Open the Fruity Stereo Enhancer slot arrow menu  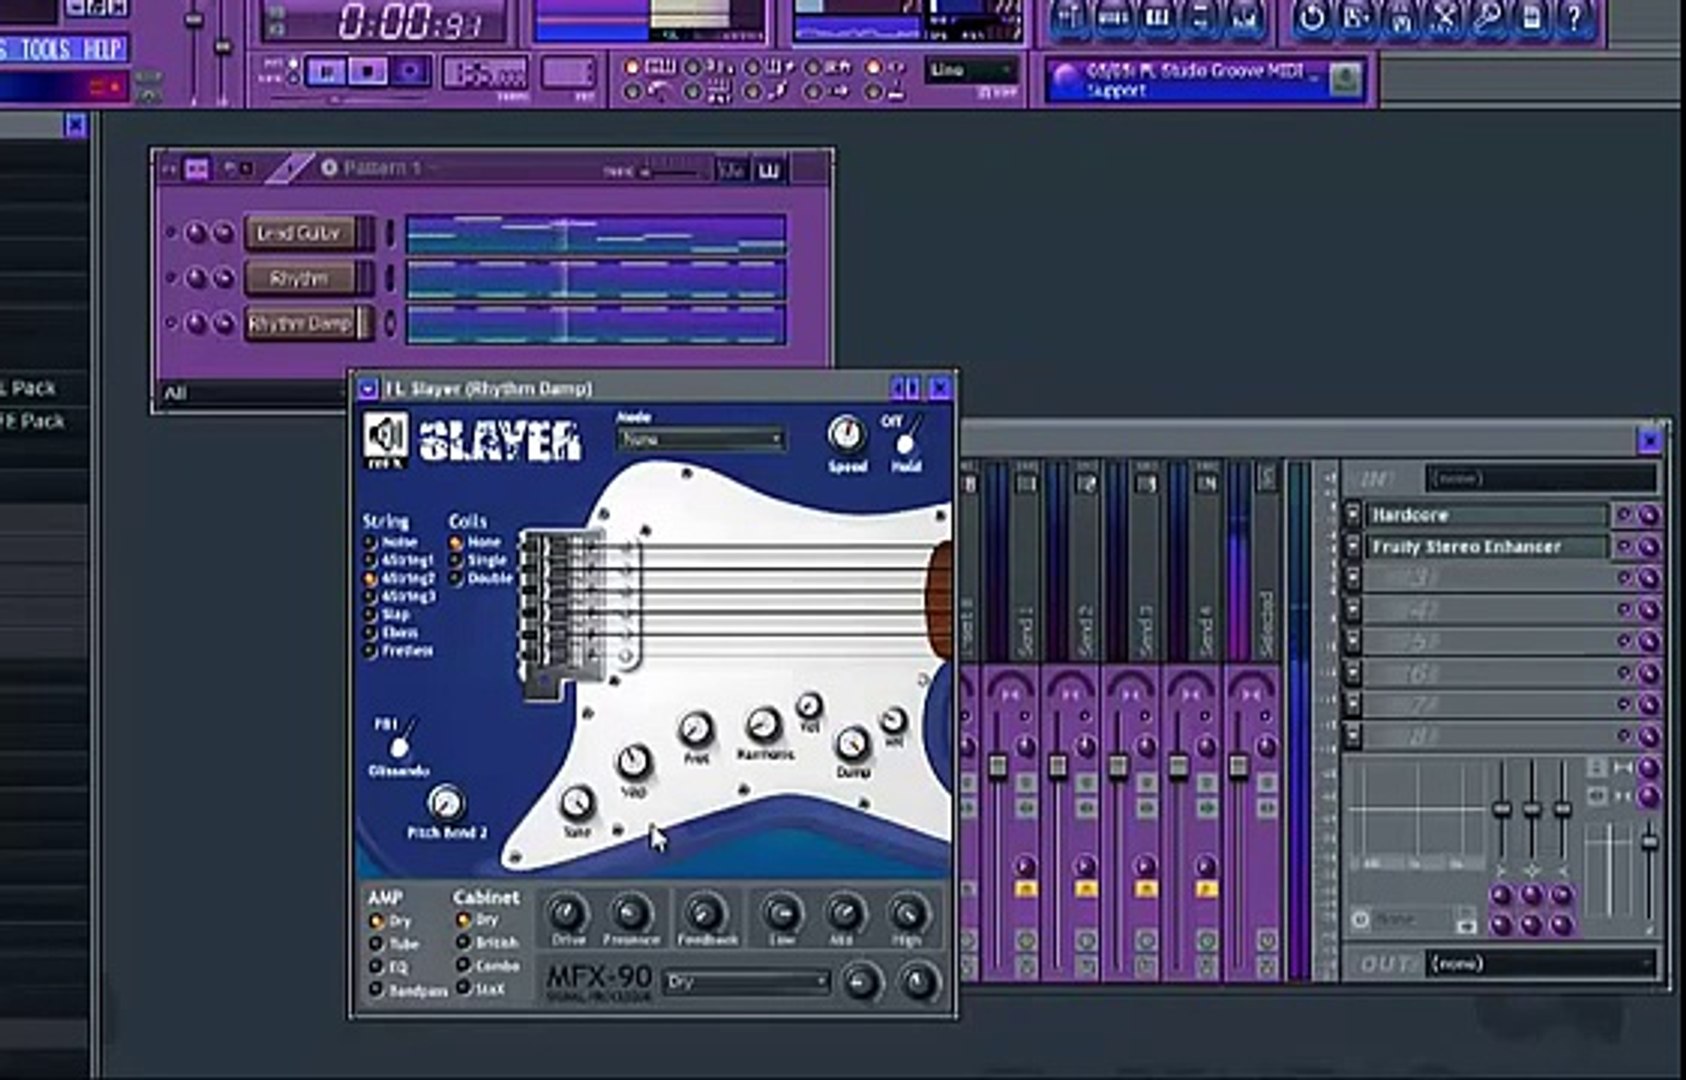(x=1353, y=547)
